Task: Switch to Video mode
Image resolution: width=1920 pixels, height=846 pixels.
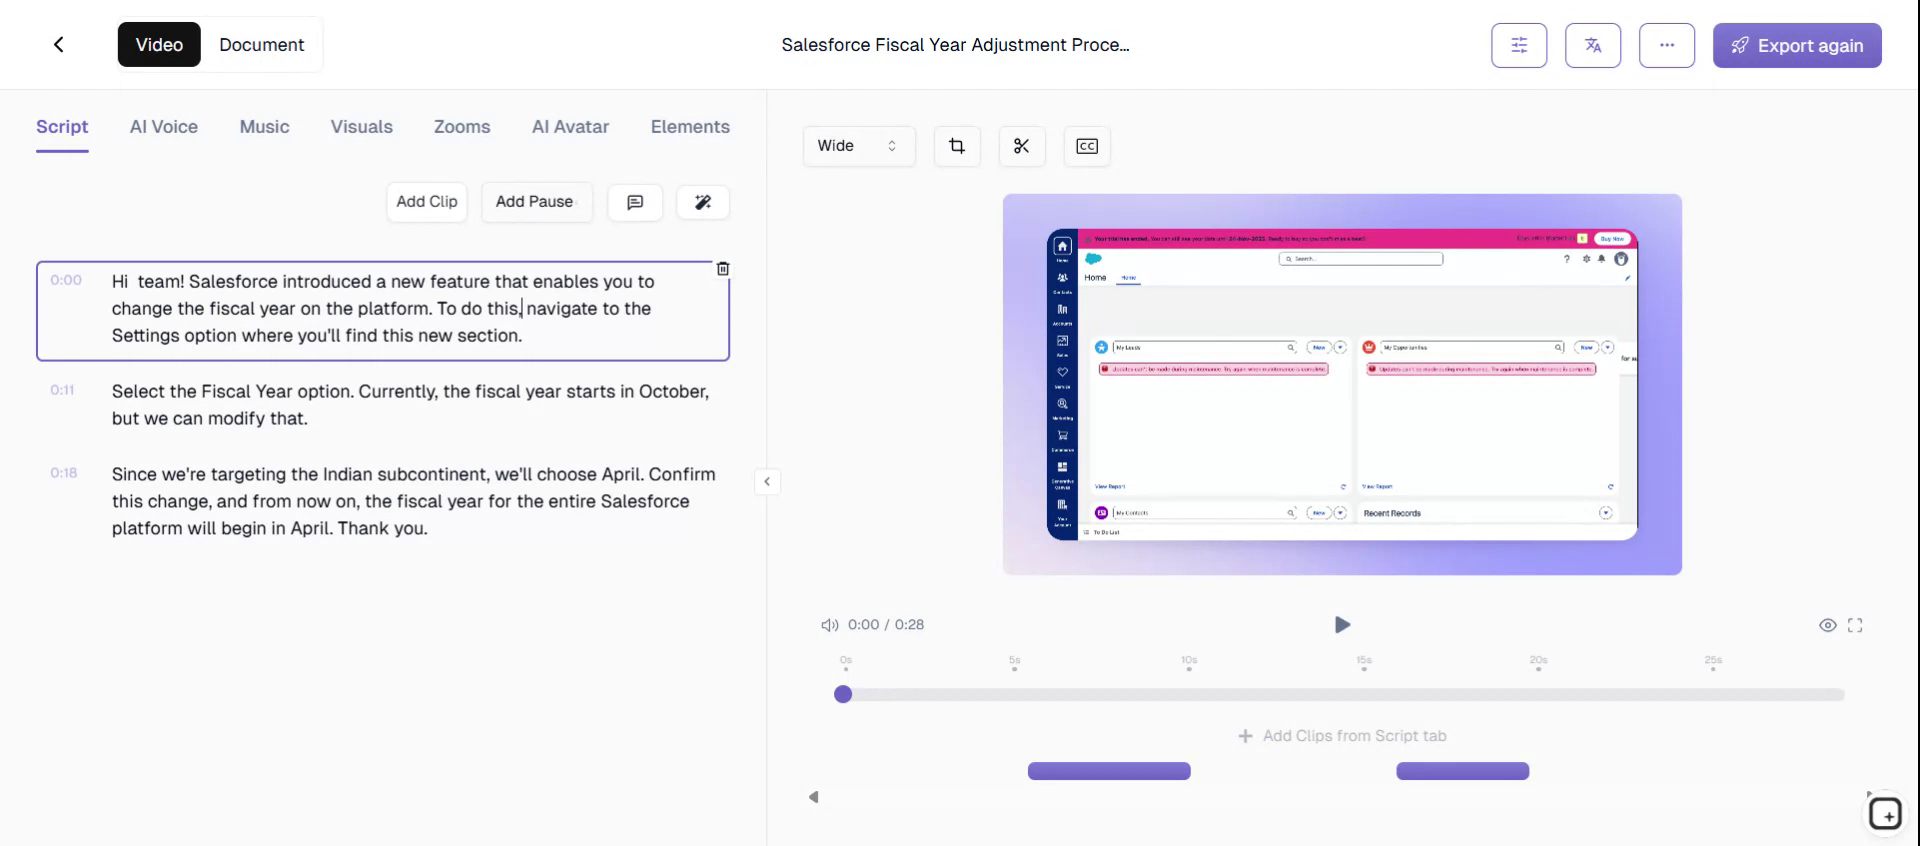Action: coord(159,45)
